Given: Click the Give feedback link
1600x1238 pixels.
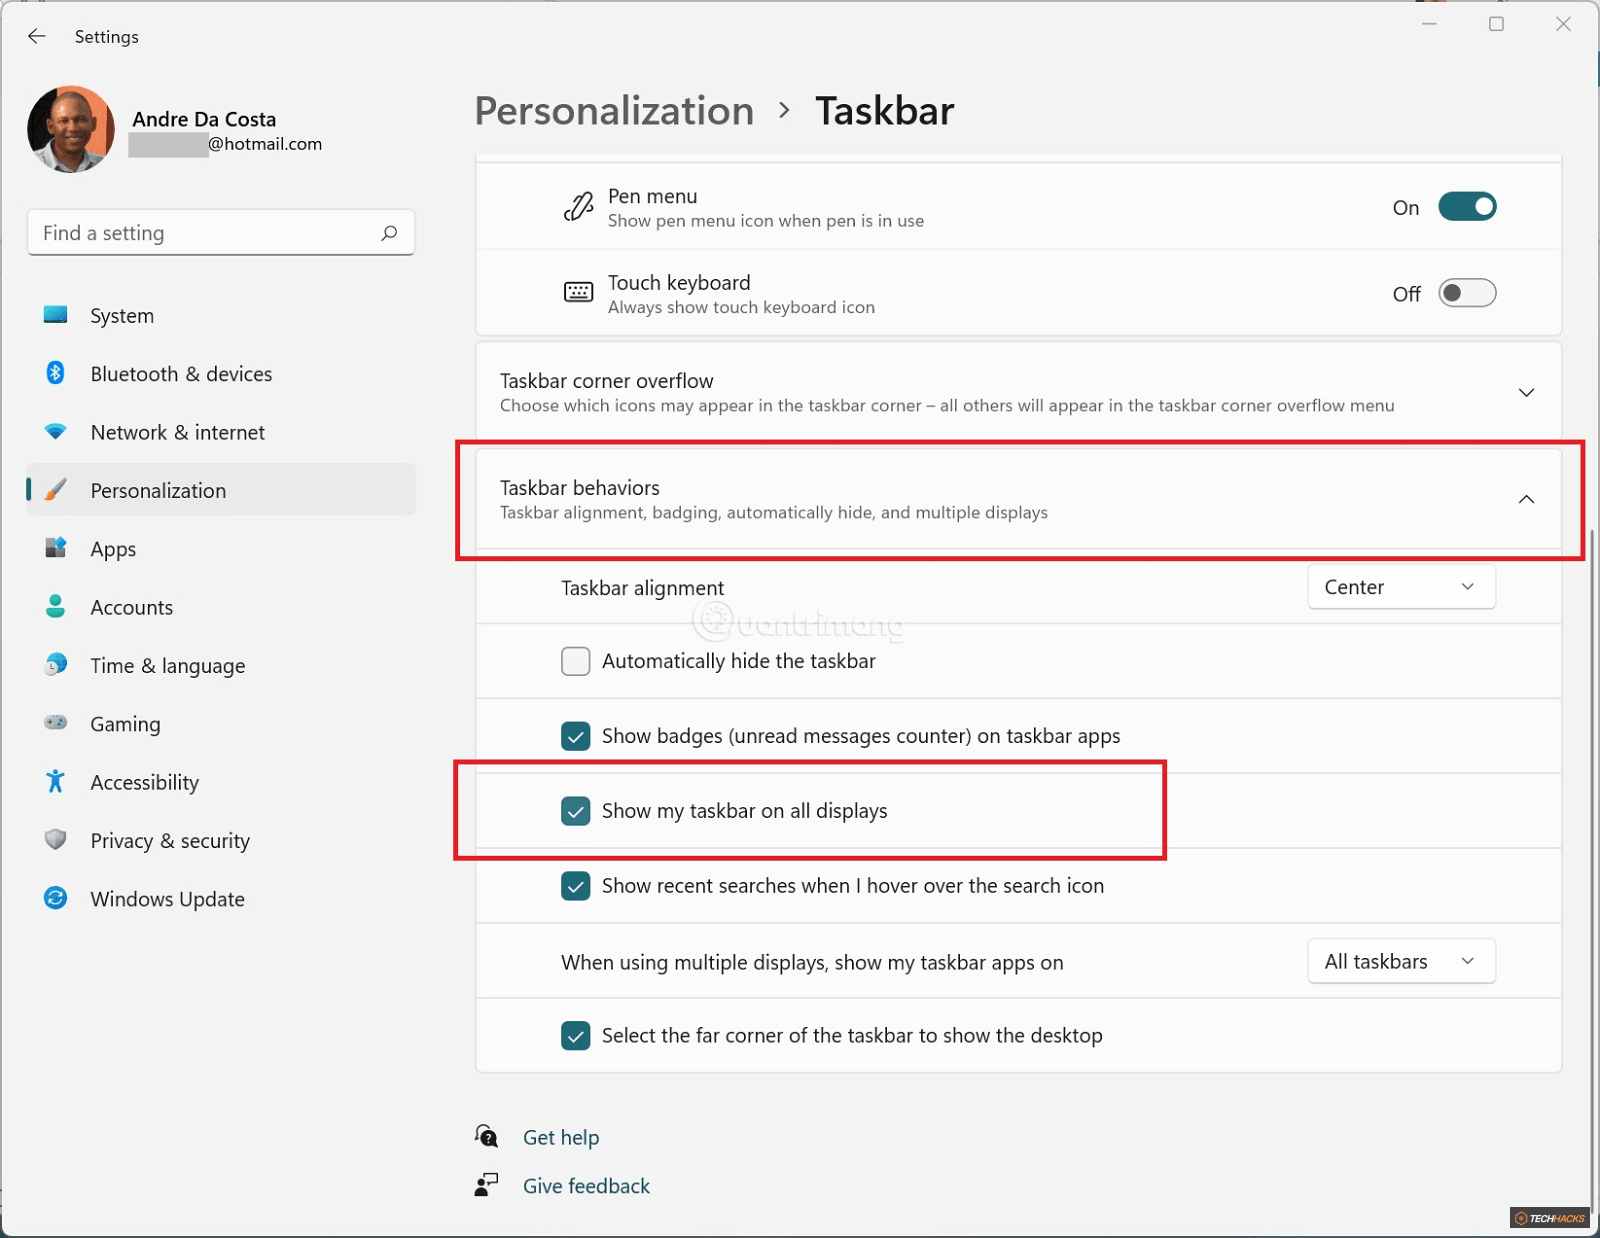Looking at the screenshot, I should 586,1186.
